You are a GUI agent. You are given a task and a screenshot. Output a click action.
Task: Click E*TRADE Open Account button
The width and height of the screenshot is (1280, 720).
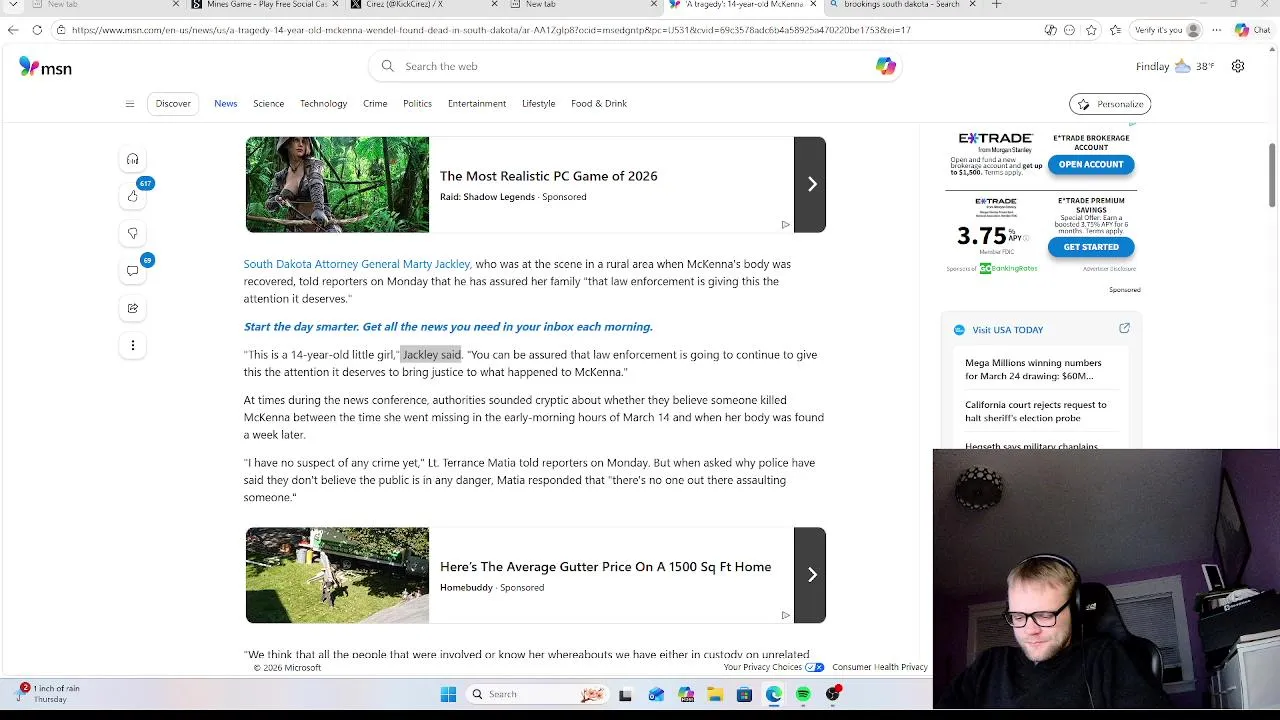pyautogui.click(x=1091, y=164)
